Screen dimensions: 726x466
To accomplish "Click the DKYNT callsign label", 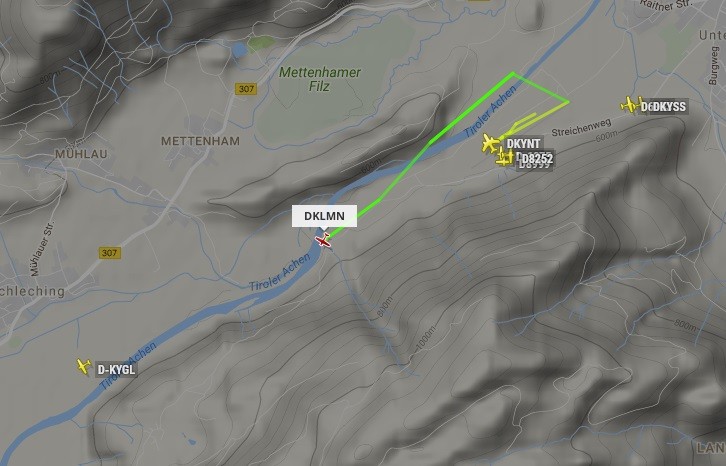I will click(x=523, y=144).
